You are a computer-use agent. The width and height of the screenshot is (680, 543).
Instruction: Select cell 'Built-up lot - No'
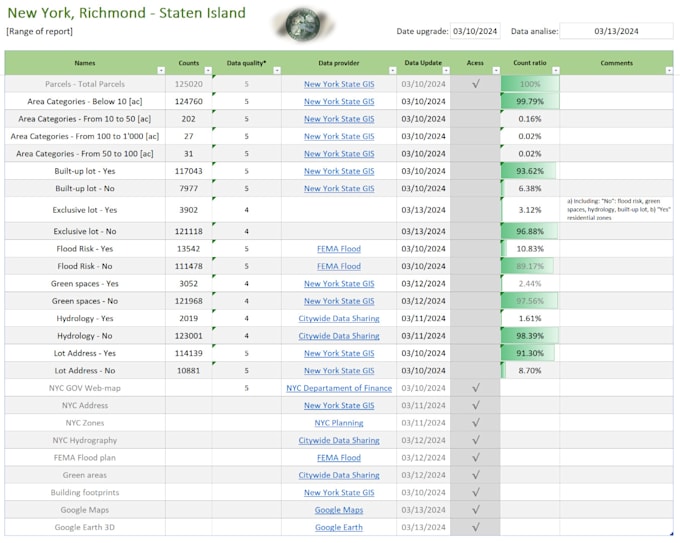(x=85, y=188)
